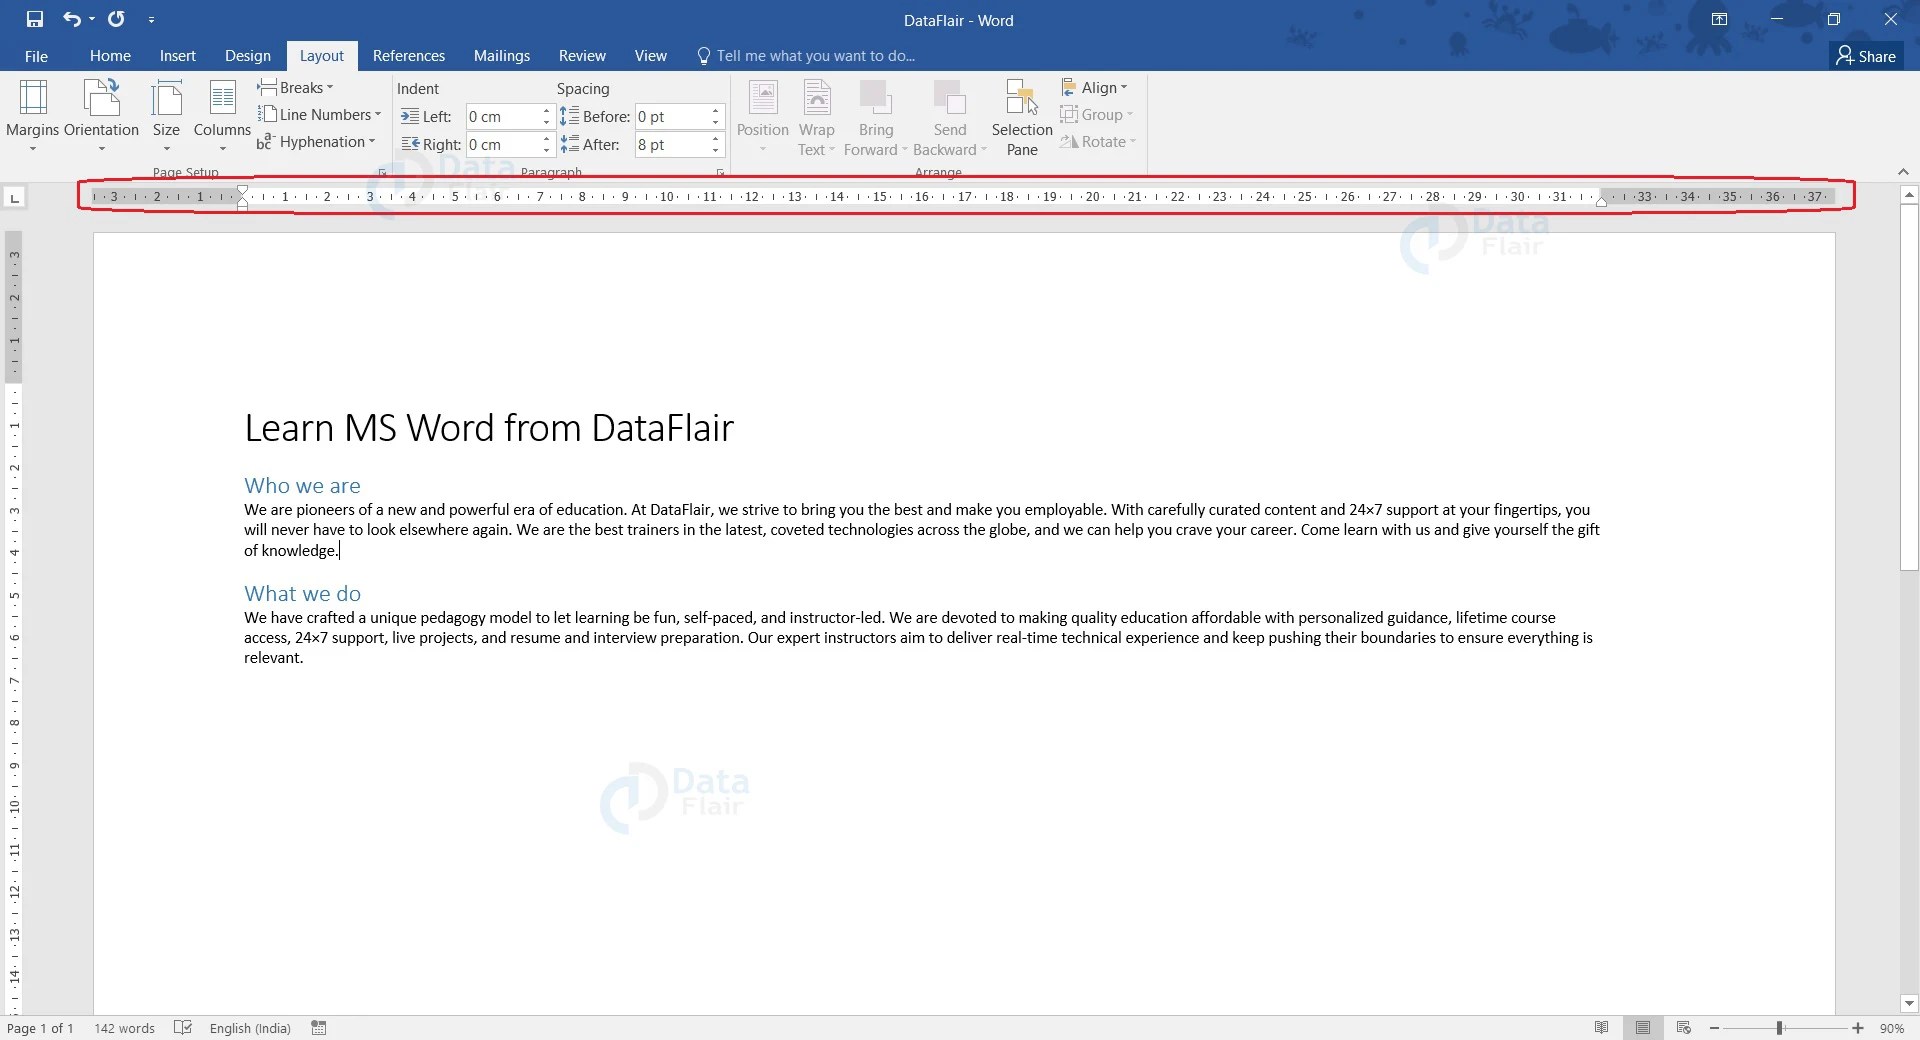
Task: Click the Tell me what you want to do box
Action: [812, 55]
